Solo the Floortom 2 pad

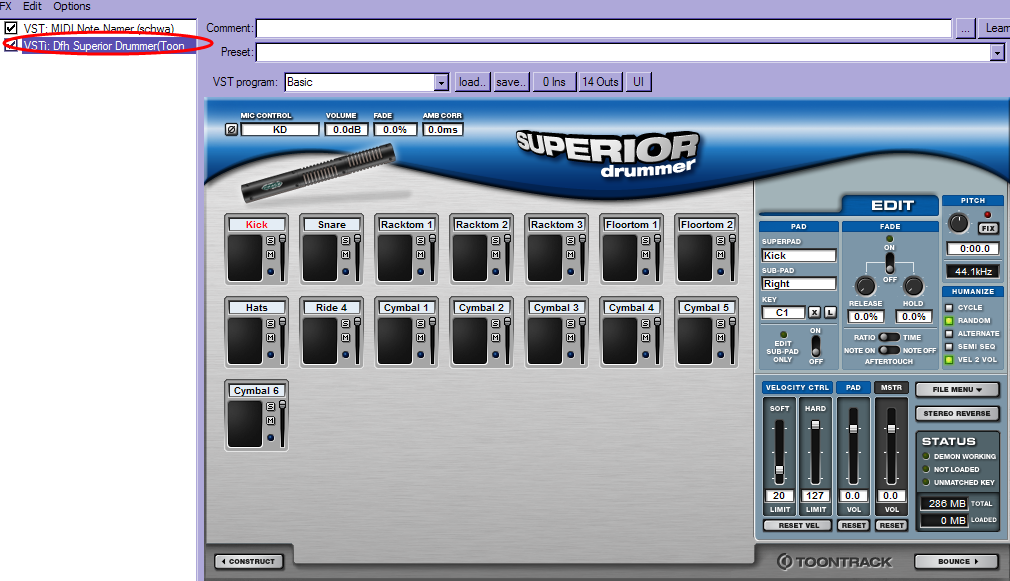(721, 240)
